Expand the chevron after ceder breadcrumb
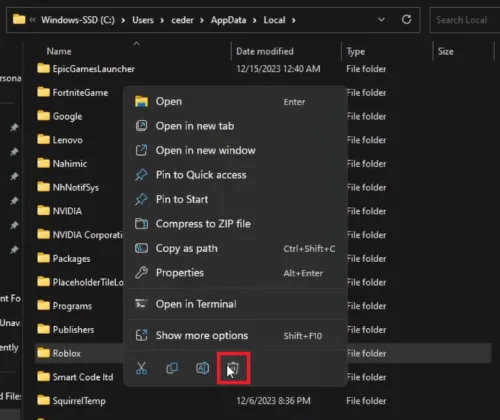Screen dimensions: 500x420 [202, 20]
